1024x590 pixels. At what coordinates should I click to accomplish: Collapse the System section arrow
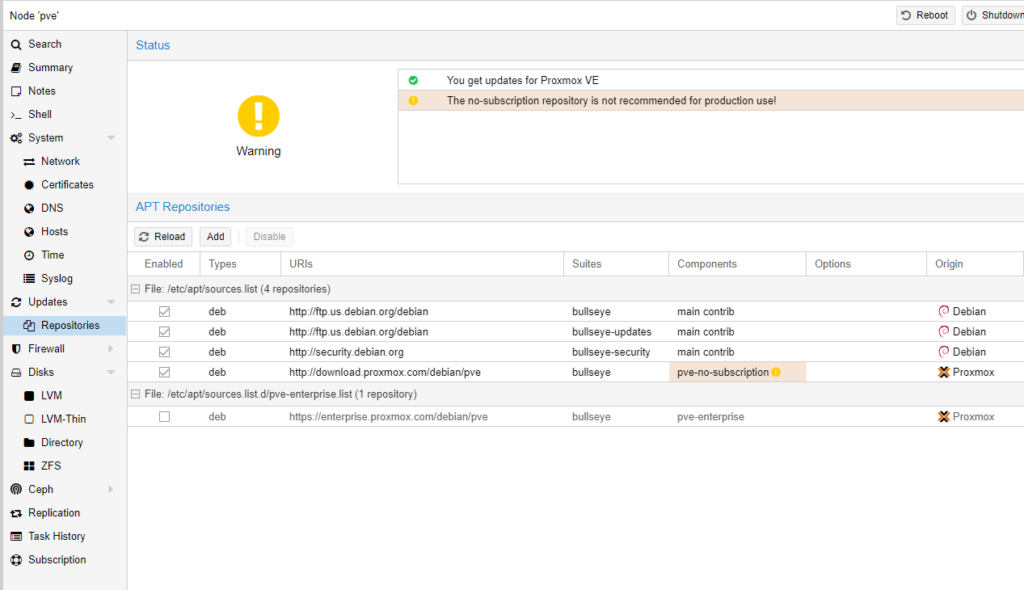[x=111, y=138]
